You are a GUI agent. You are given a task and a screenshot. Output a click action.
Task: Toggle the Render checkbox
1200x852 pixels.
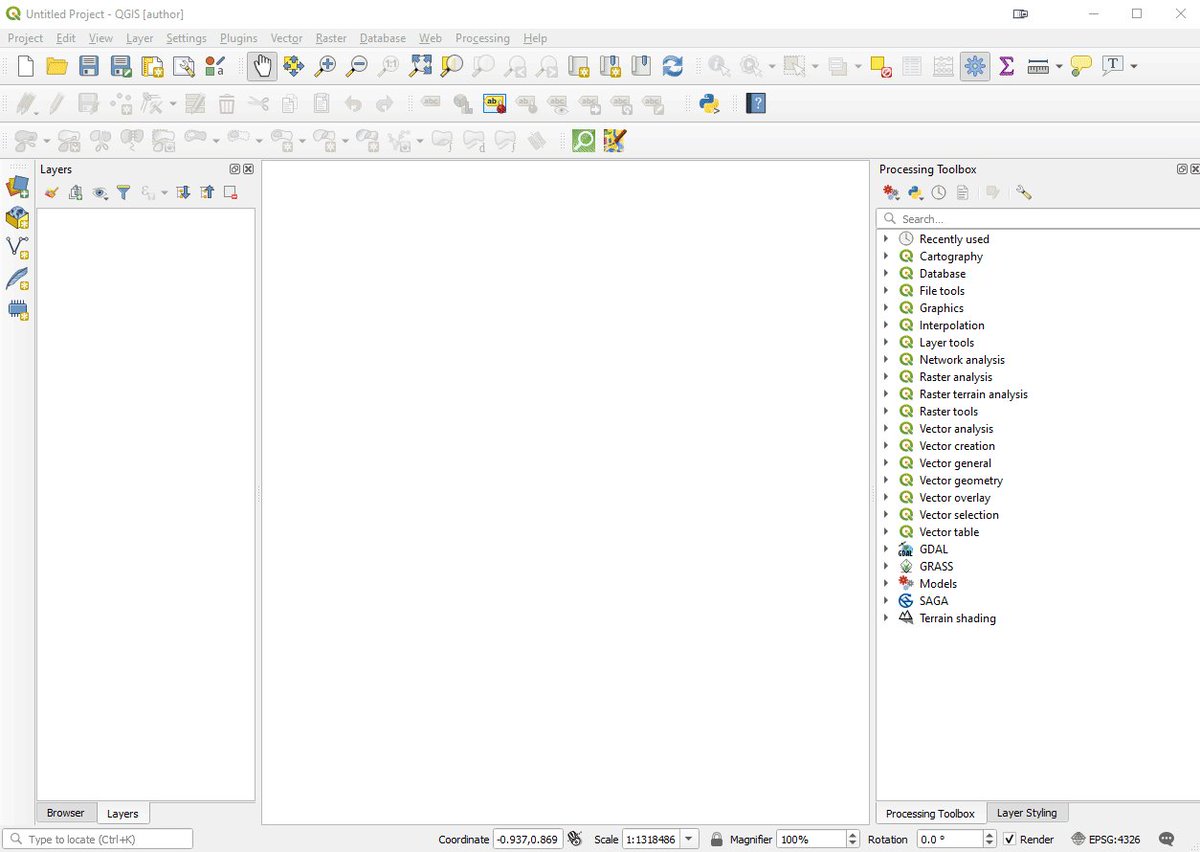click(1010, 839)
